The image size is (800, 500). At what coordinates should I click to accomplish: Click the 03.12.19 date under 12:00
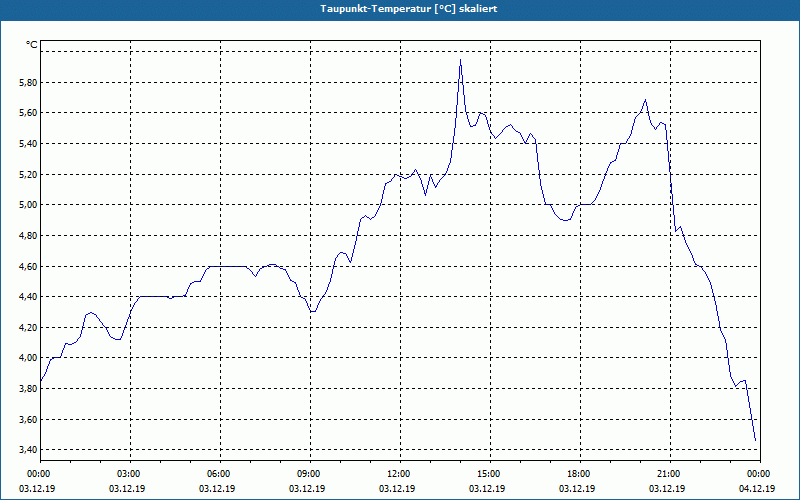tap(397, 489)
